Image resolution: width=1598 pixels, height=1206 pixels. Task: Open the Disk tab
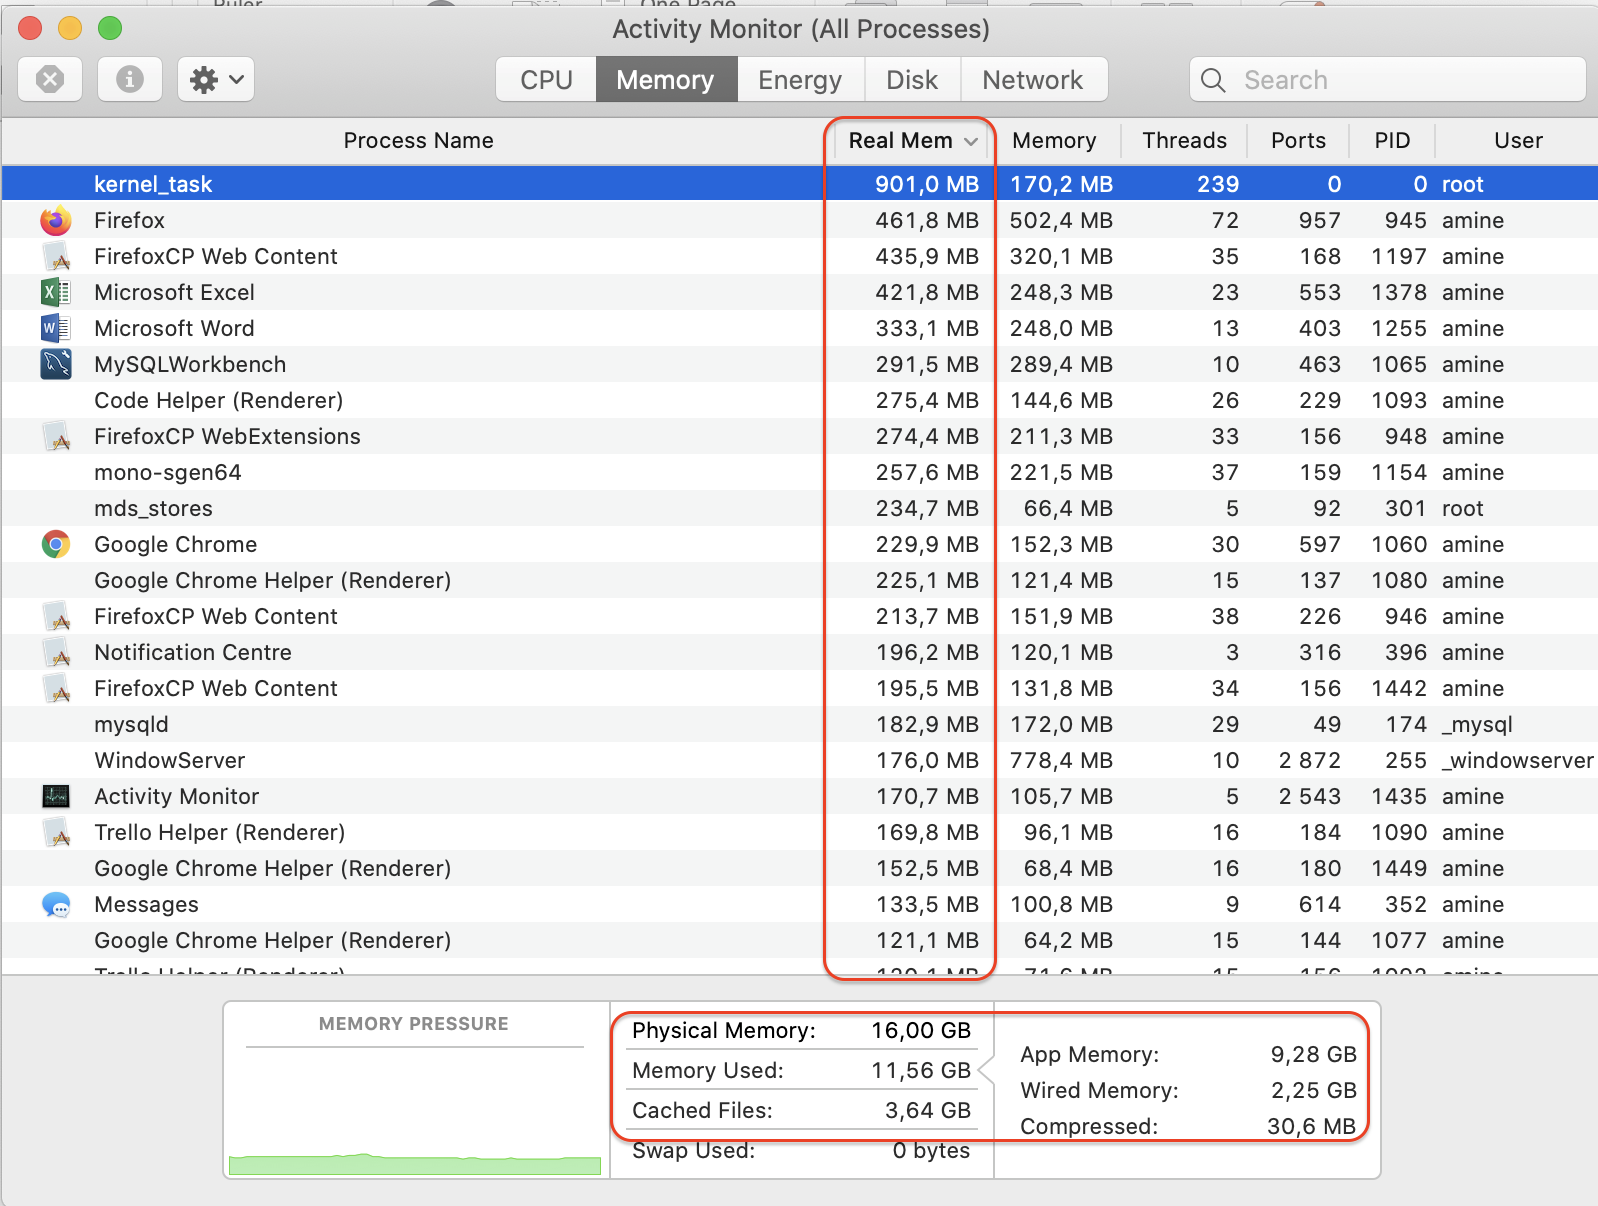(x=911, y=80)
